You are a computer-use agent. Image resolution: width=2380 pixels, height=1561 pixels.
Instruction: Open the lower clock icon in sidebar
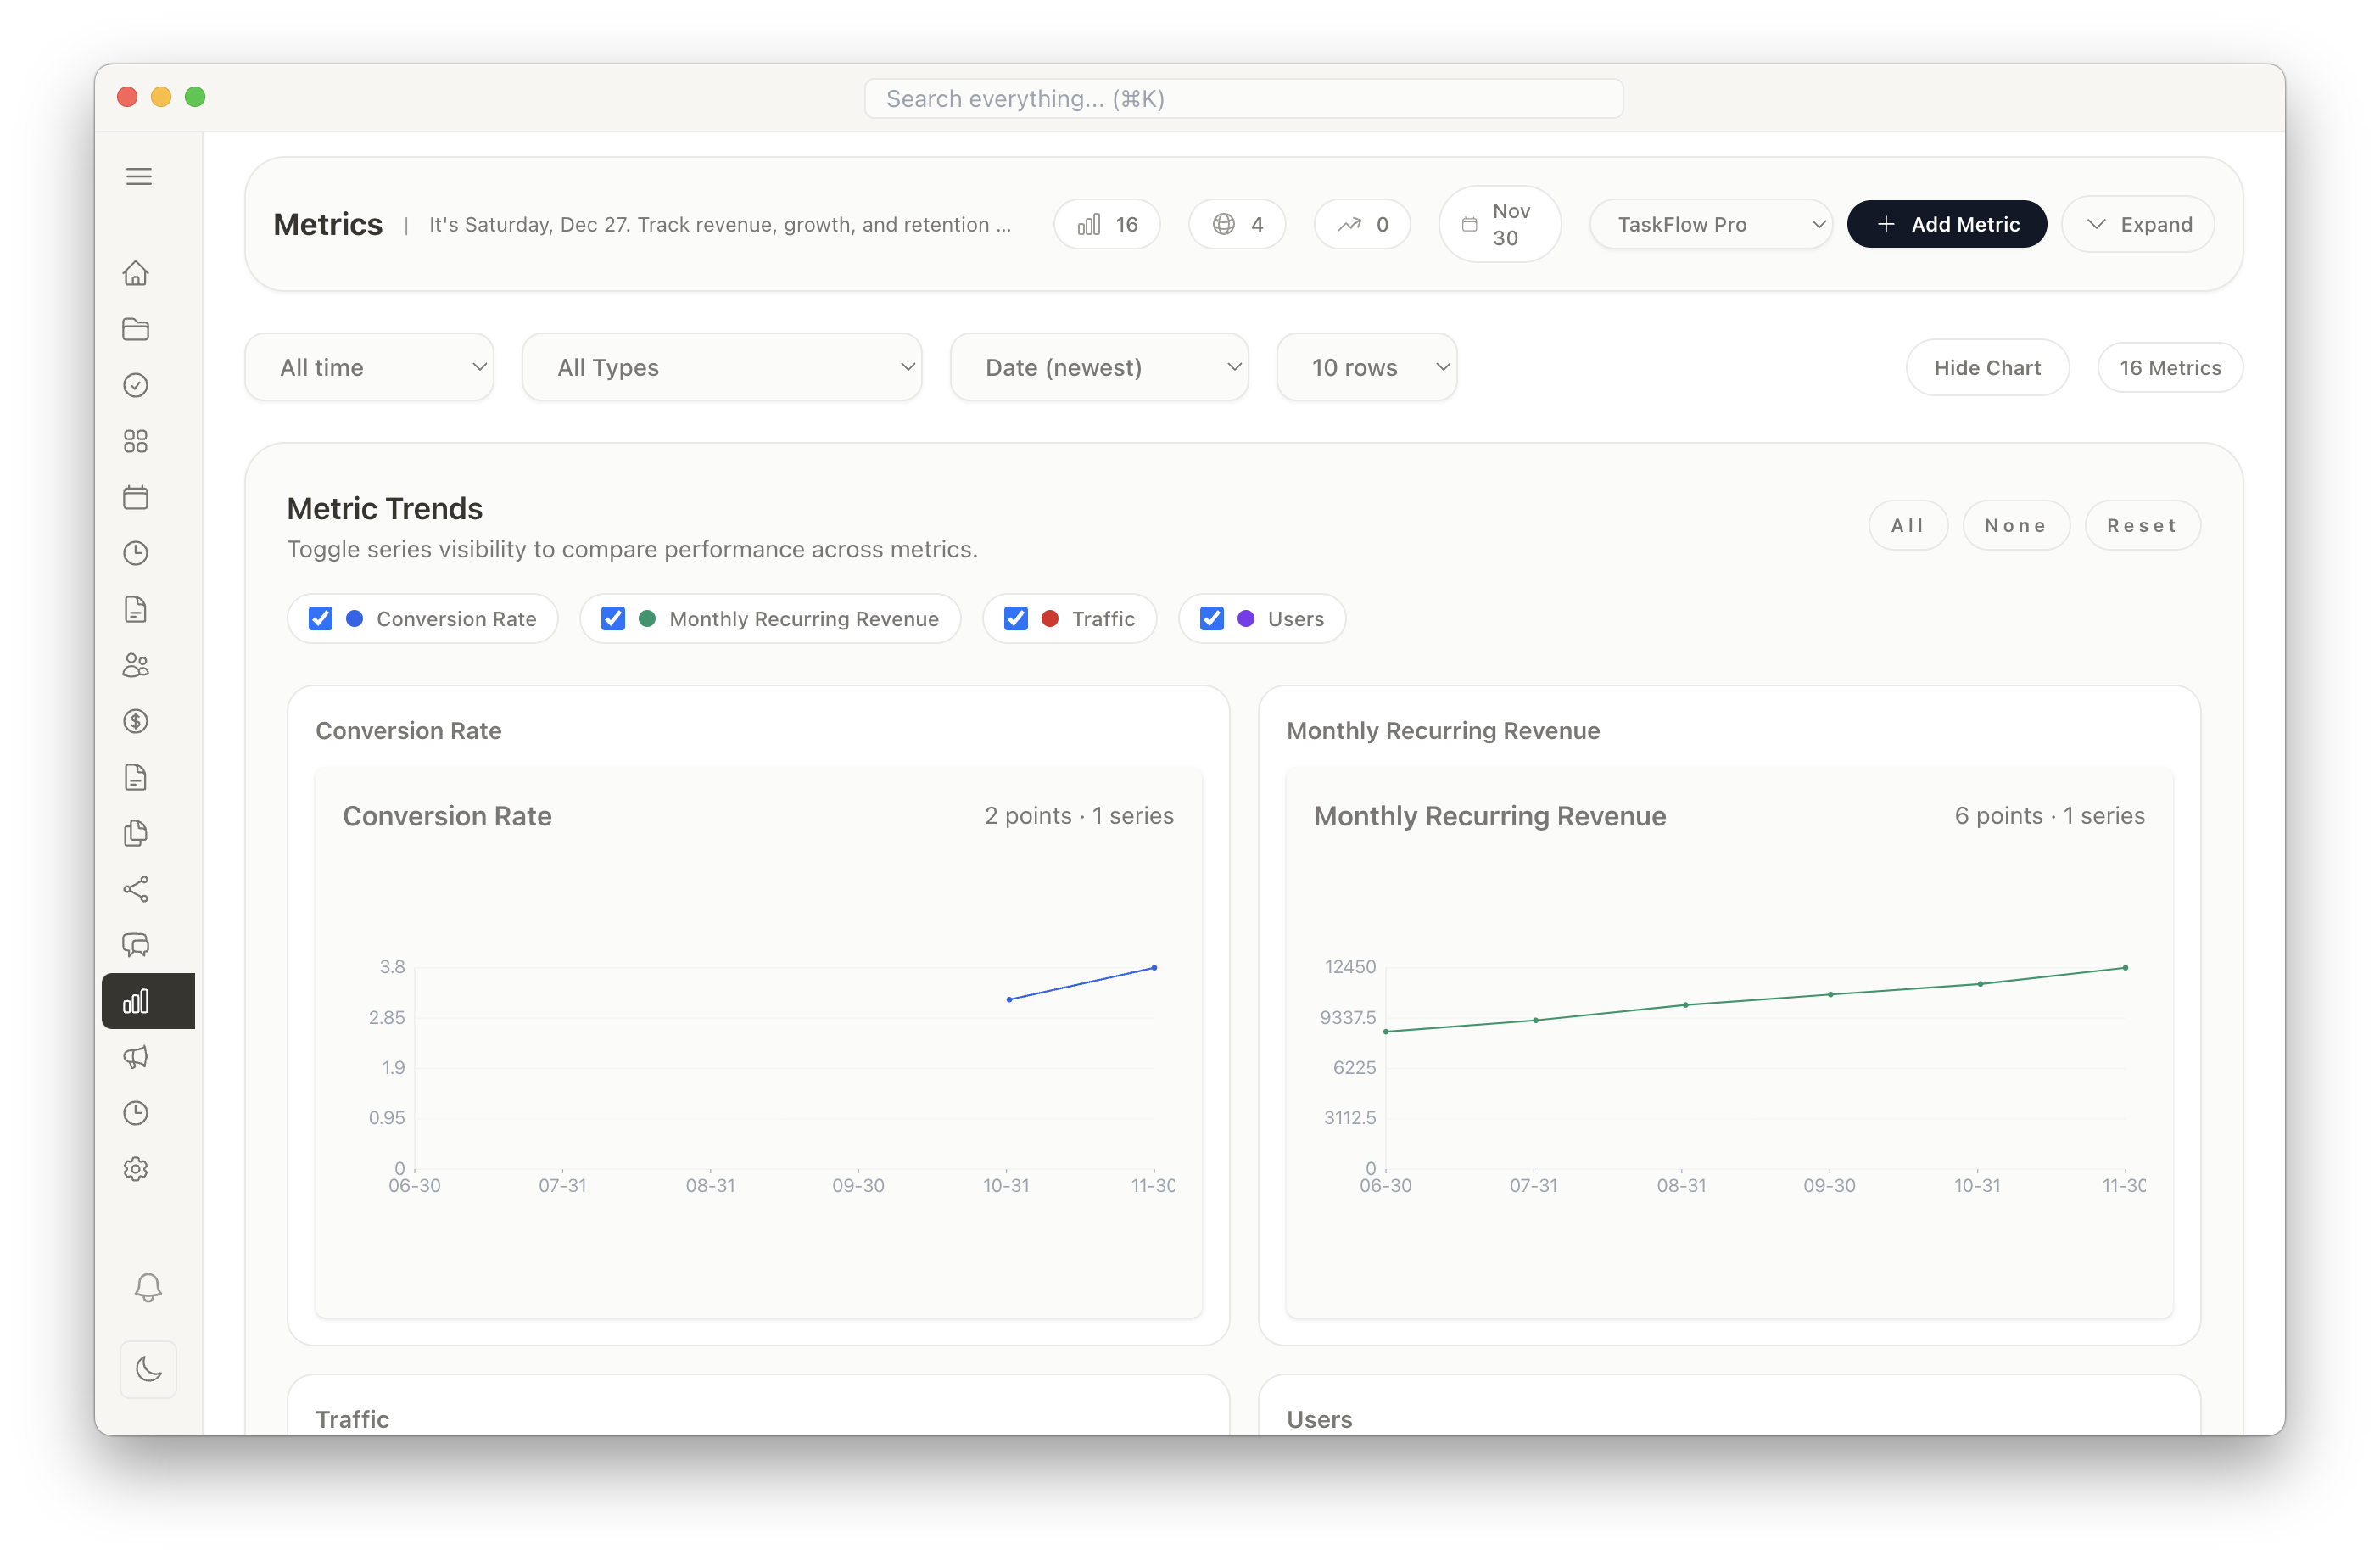coord(136,1113)
